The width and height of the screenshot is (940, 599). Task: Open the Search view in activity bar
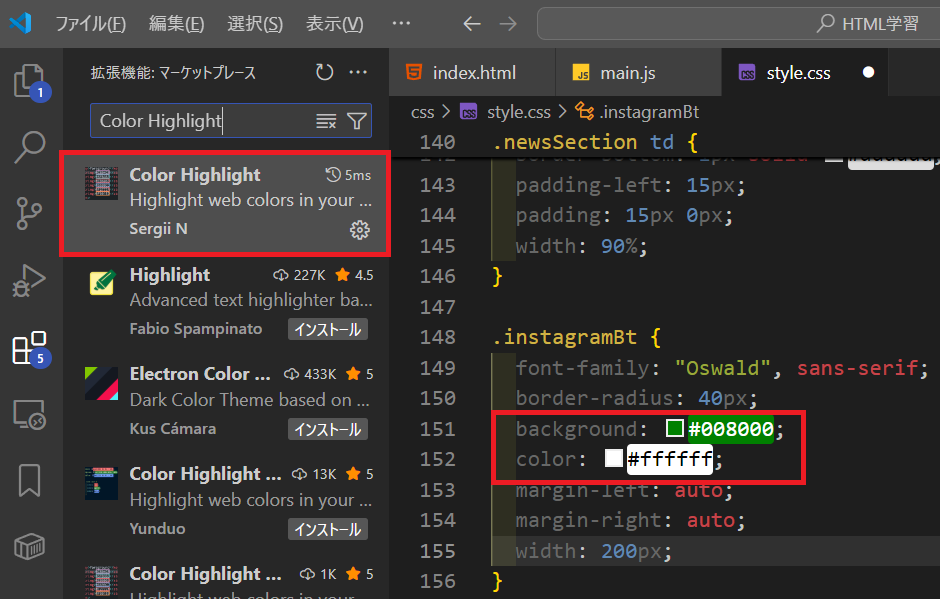click(x=30, y=147)
